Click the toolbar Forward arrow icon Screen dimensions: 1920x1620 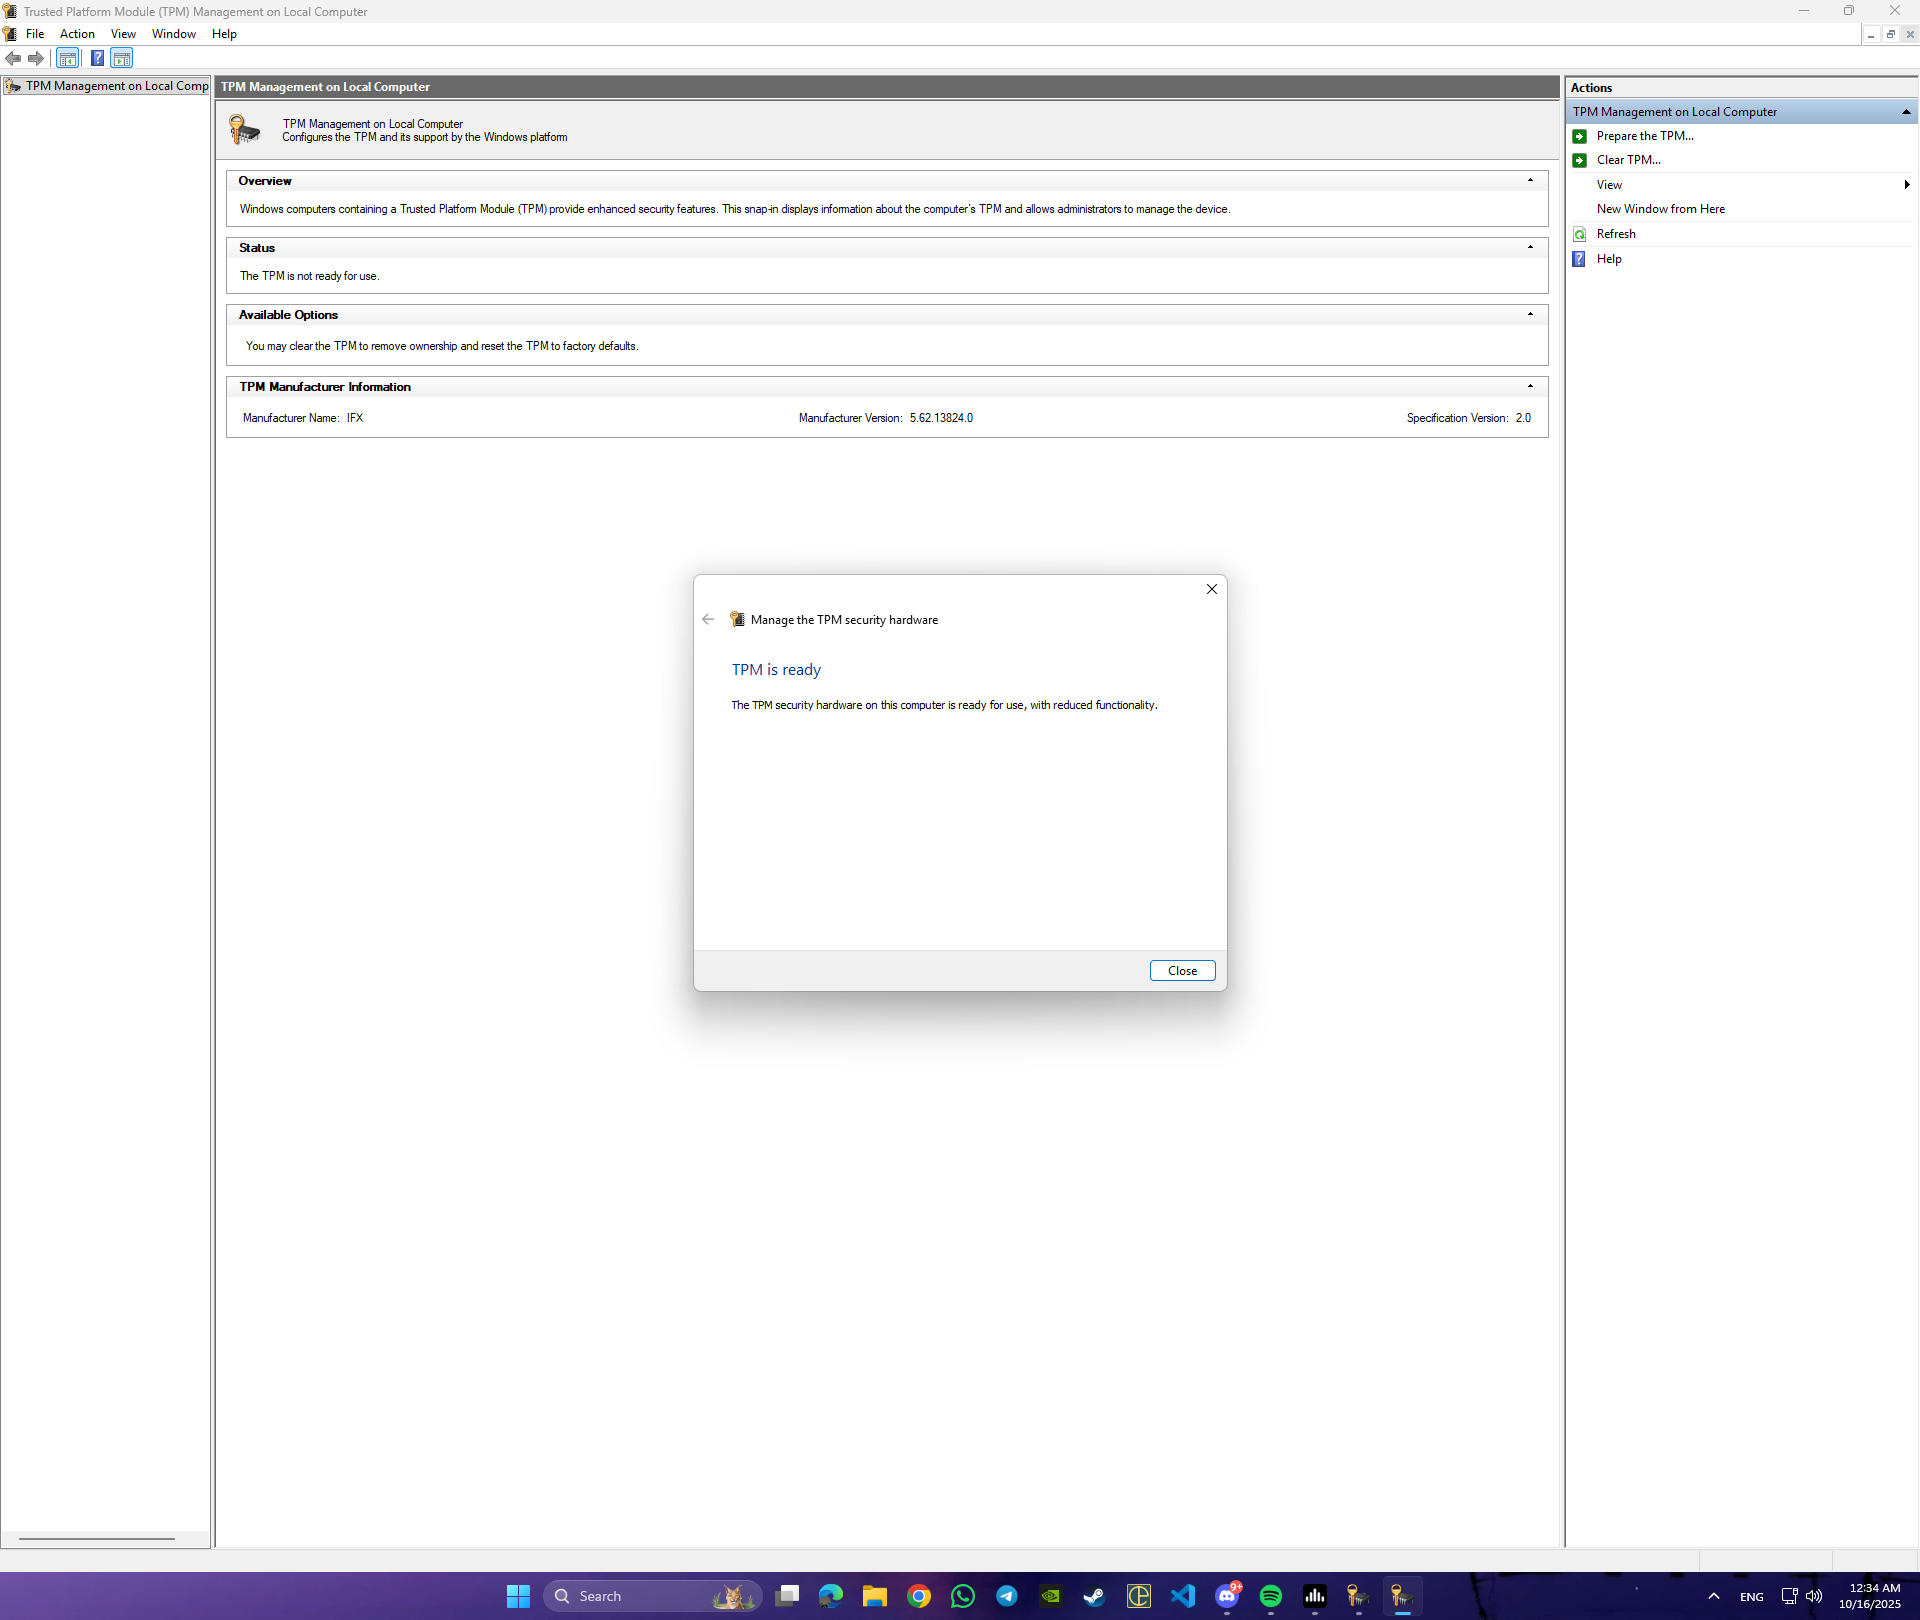click(36, 58)
